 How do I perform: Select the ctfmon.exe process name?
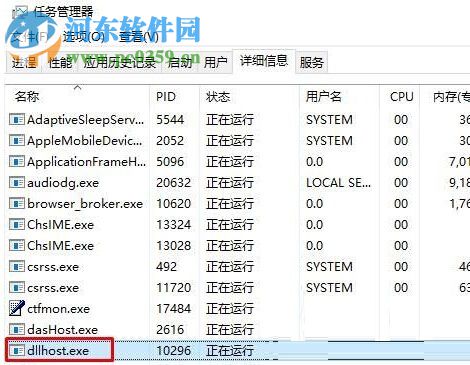point(59,309)
